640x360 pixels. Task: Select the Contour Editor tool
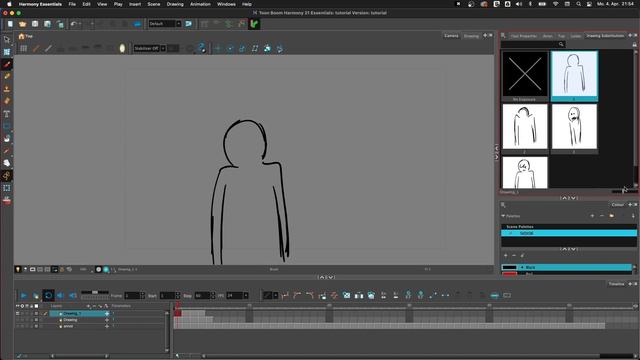pyautogui.click(x=7, y=52)
